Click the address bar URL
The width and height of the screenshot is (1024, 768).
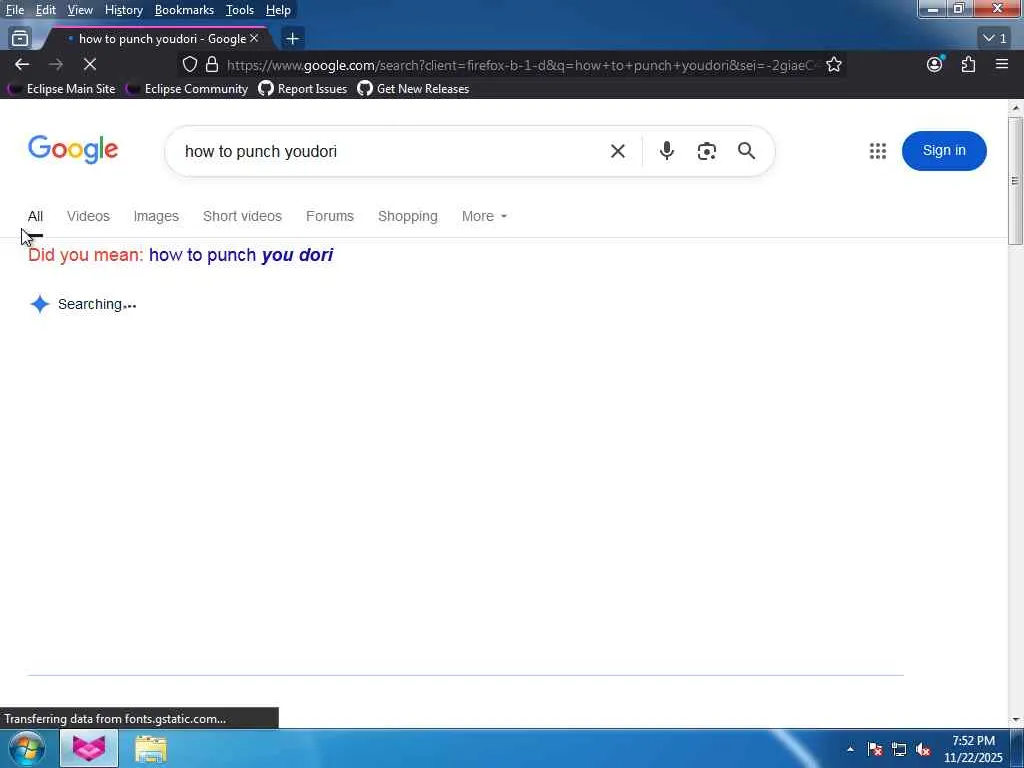click(x=520, y=65)
